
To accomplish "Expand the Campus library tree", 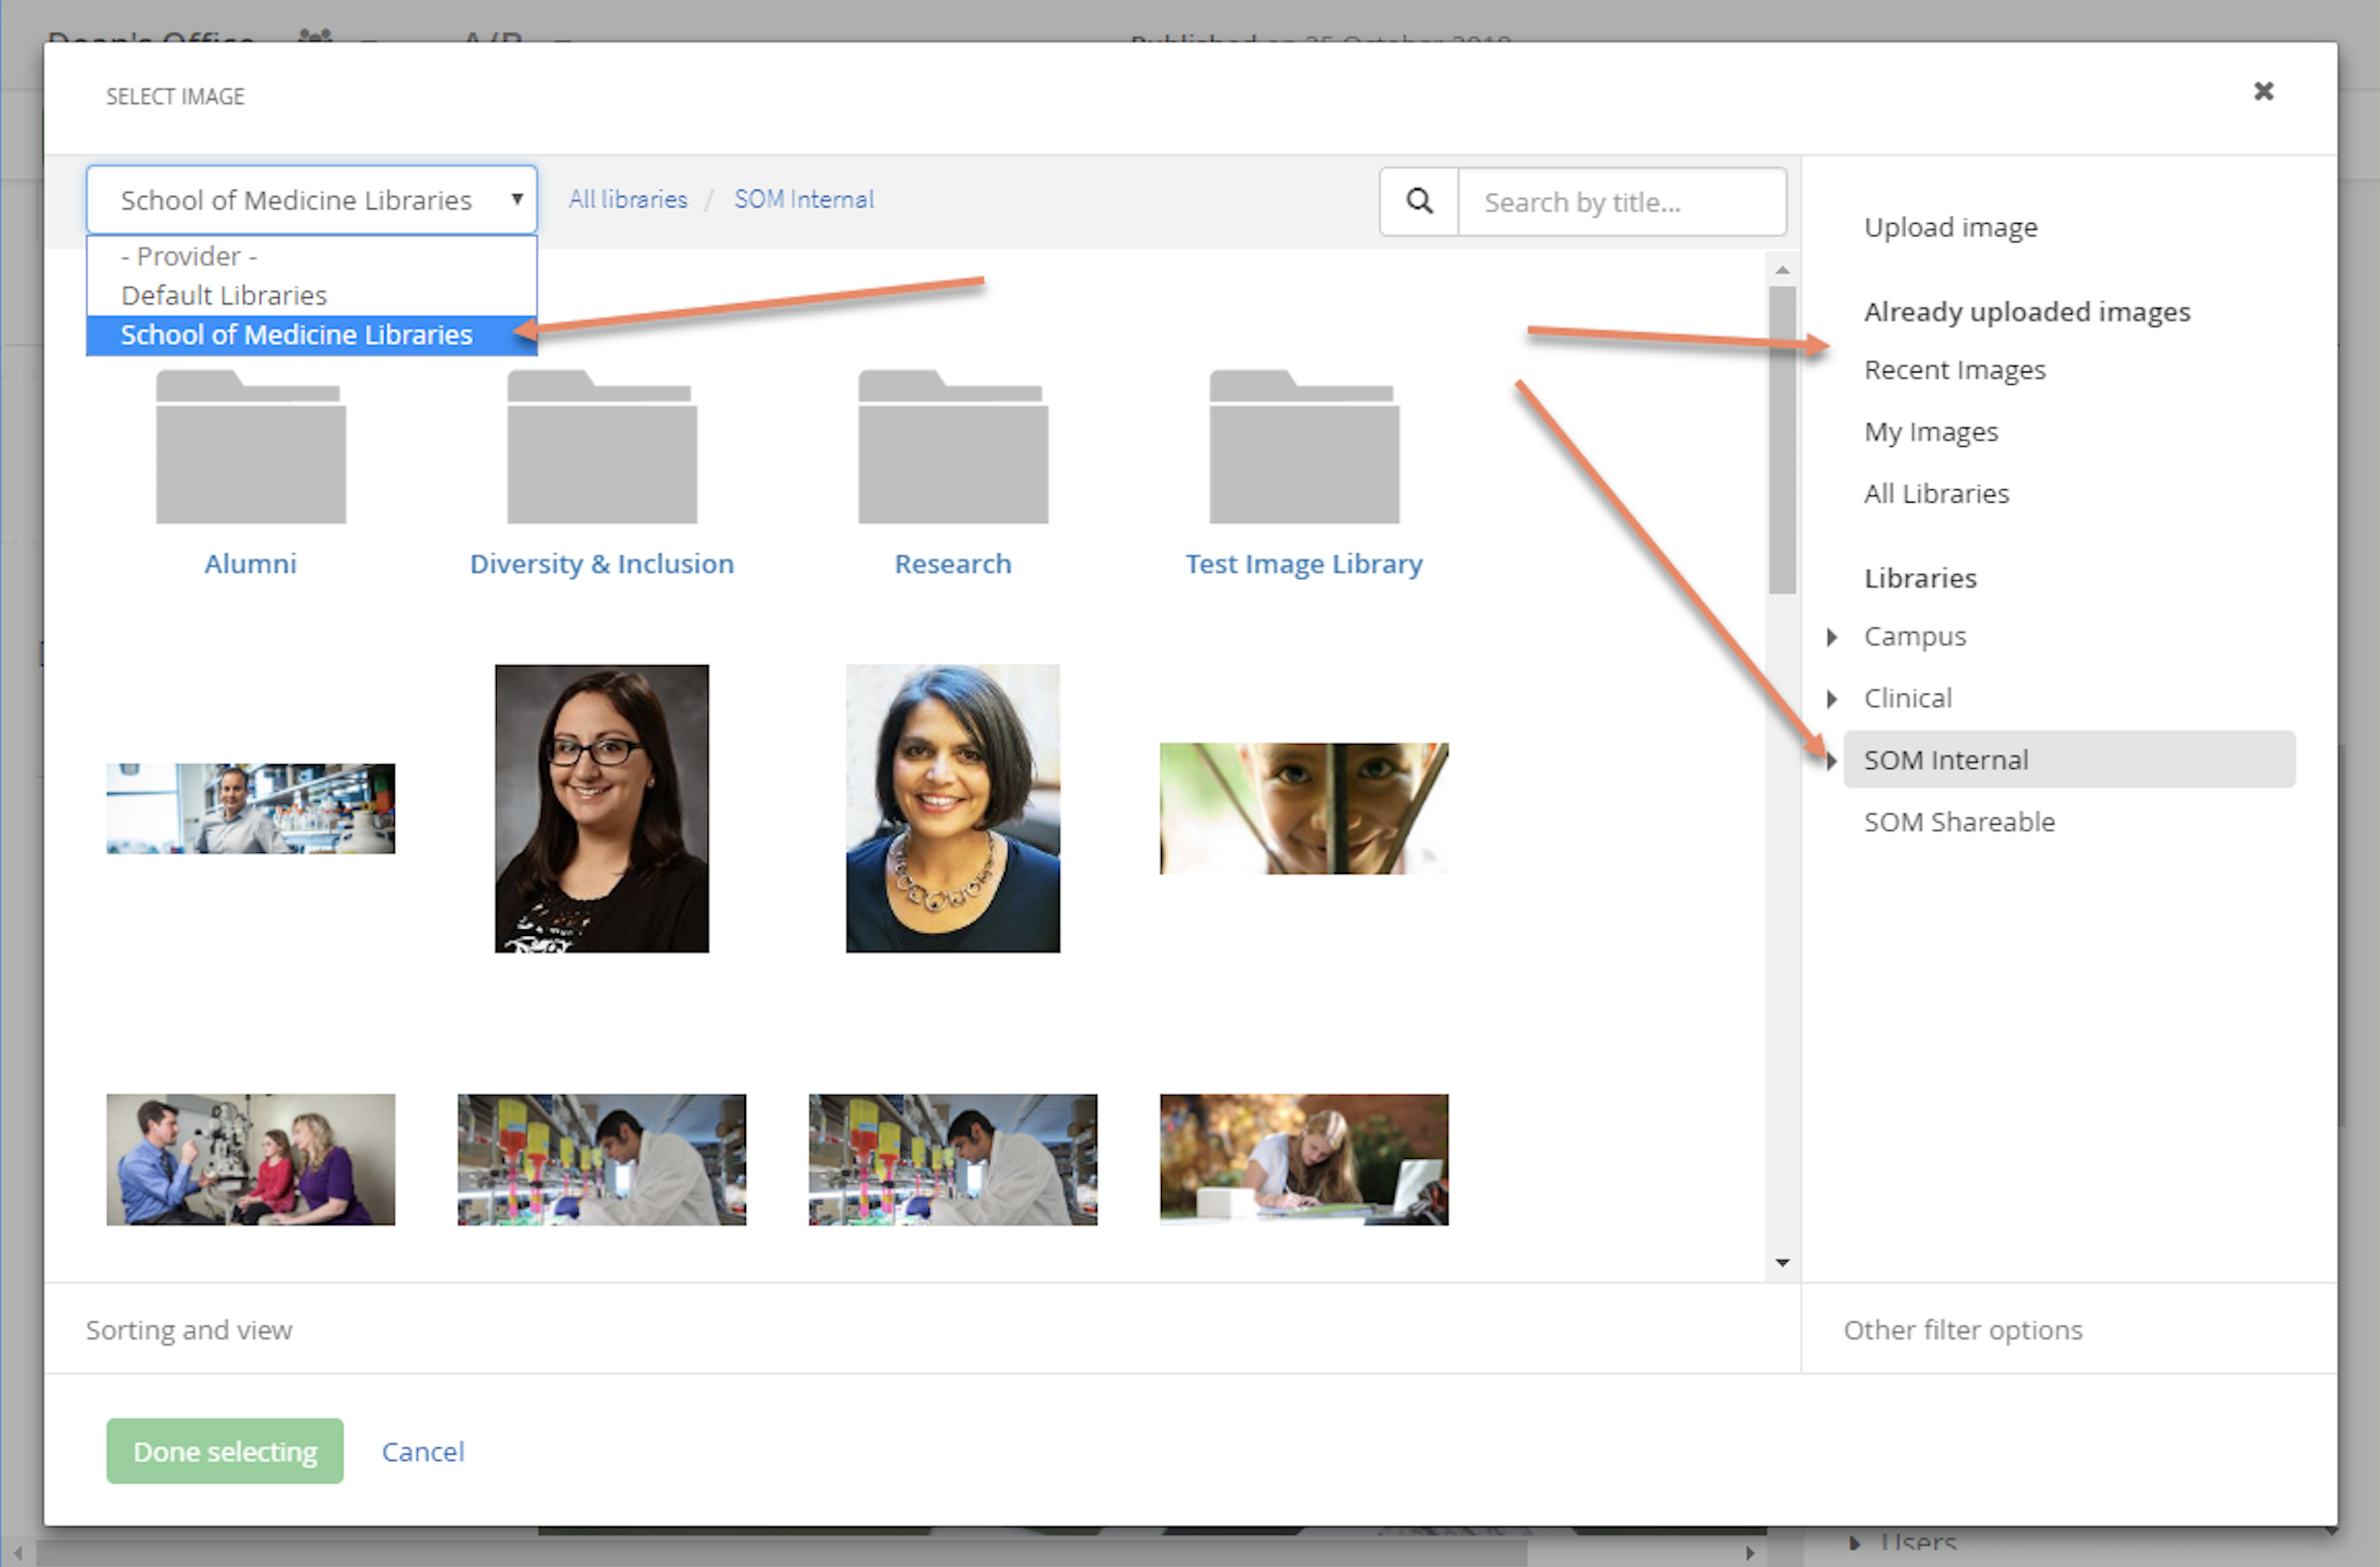I will coord(1831,637).
